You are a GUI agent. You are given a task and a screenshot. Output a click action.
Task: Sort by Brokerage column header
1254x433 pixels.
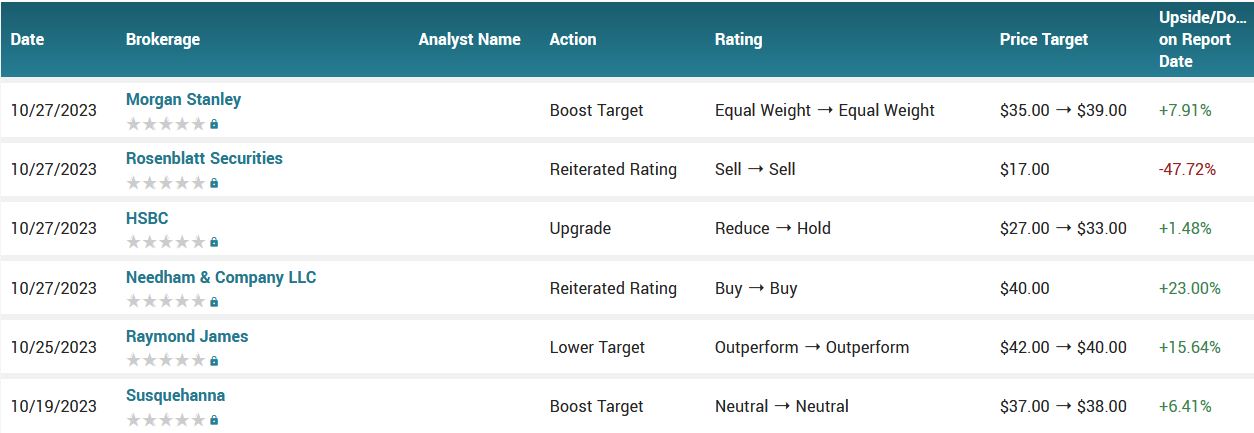pyautogui.click(x=163, y=39)
